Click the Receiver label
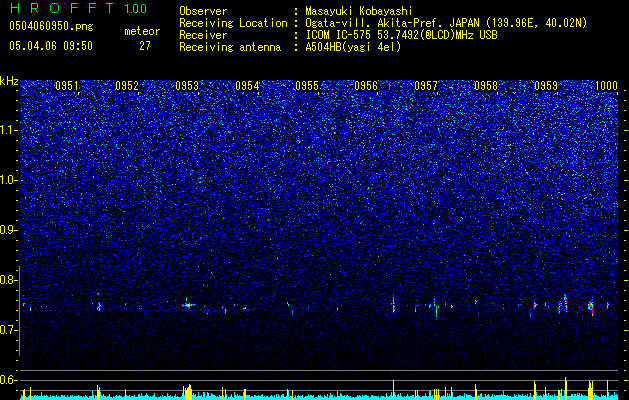Viewport: 629px width, 400px height. (203, 35)
